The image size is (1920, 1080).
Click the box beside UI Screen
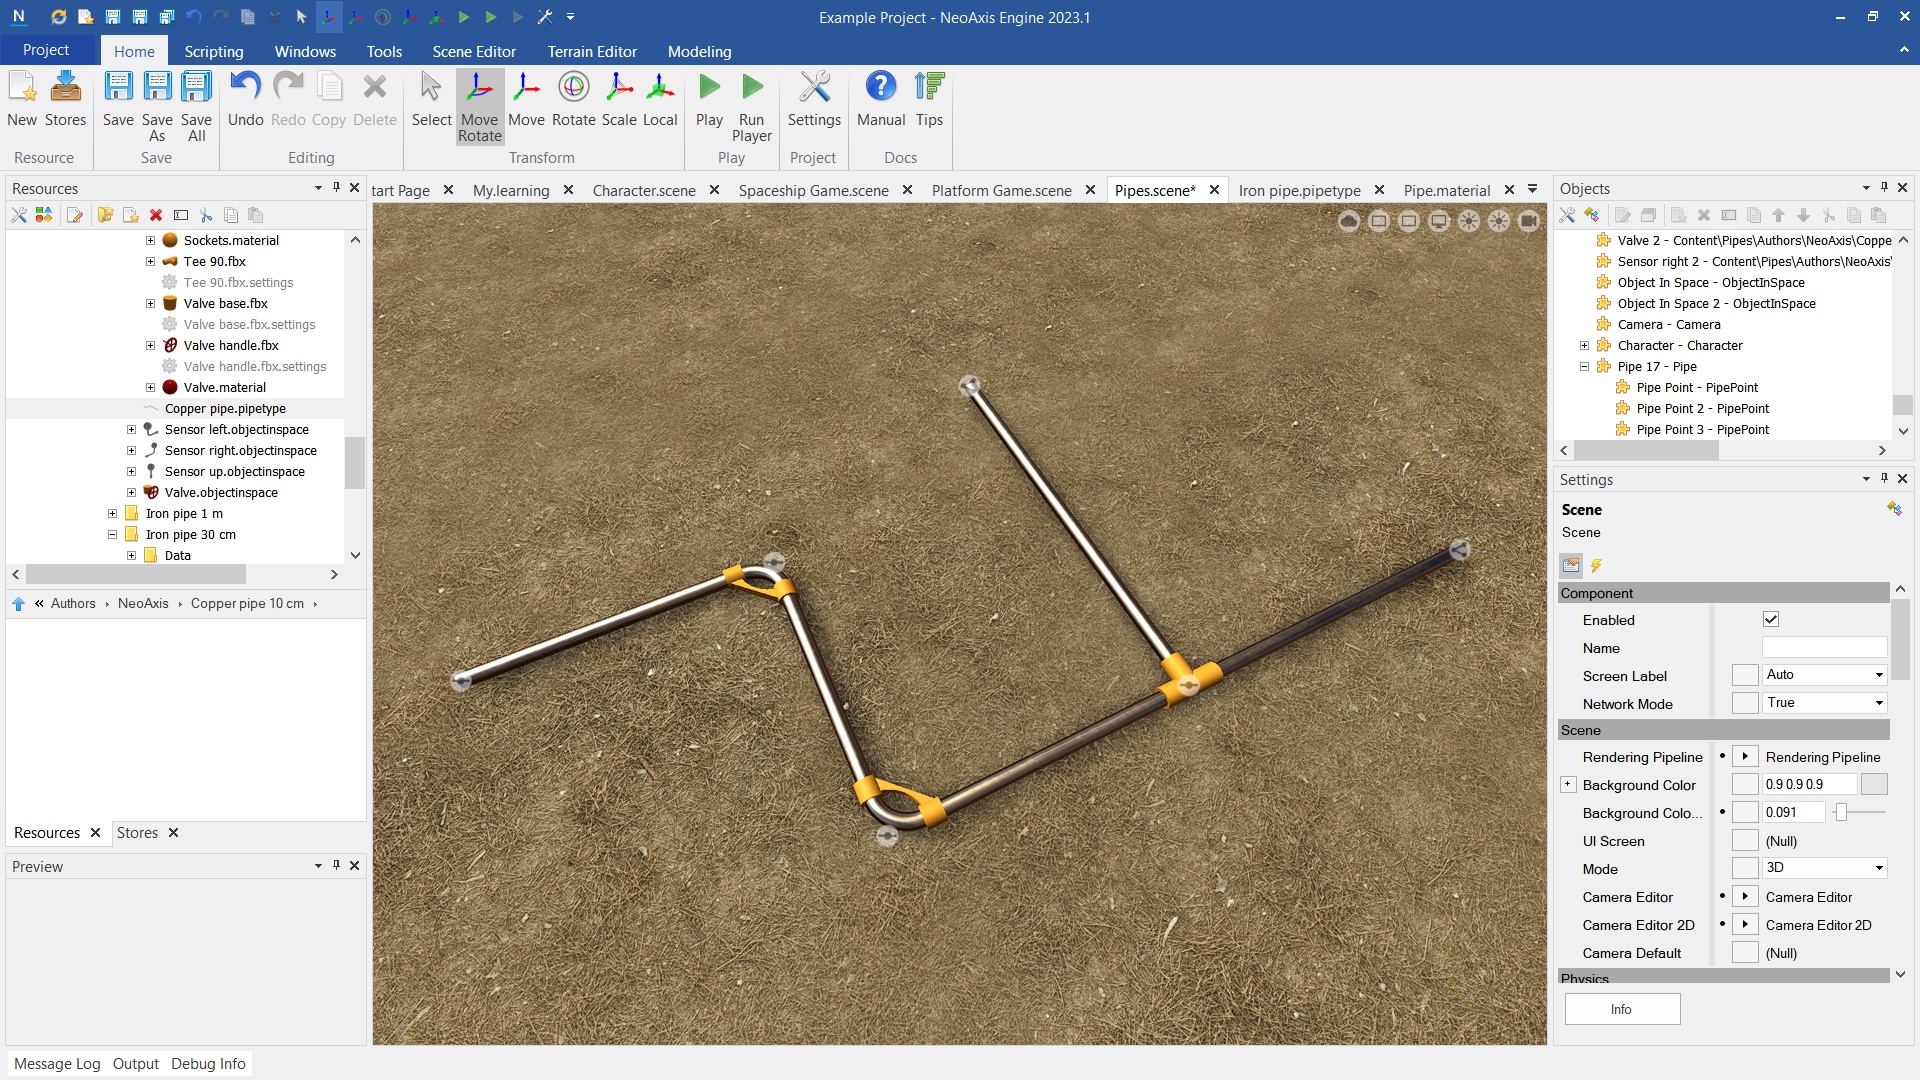[x=1744, y=841]
